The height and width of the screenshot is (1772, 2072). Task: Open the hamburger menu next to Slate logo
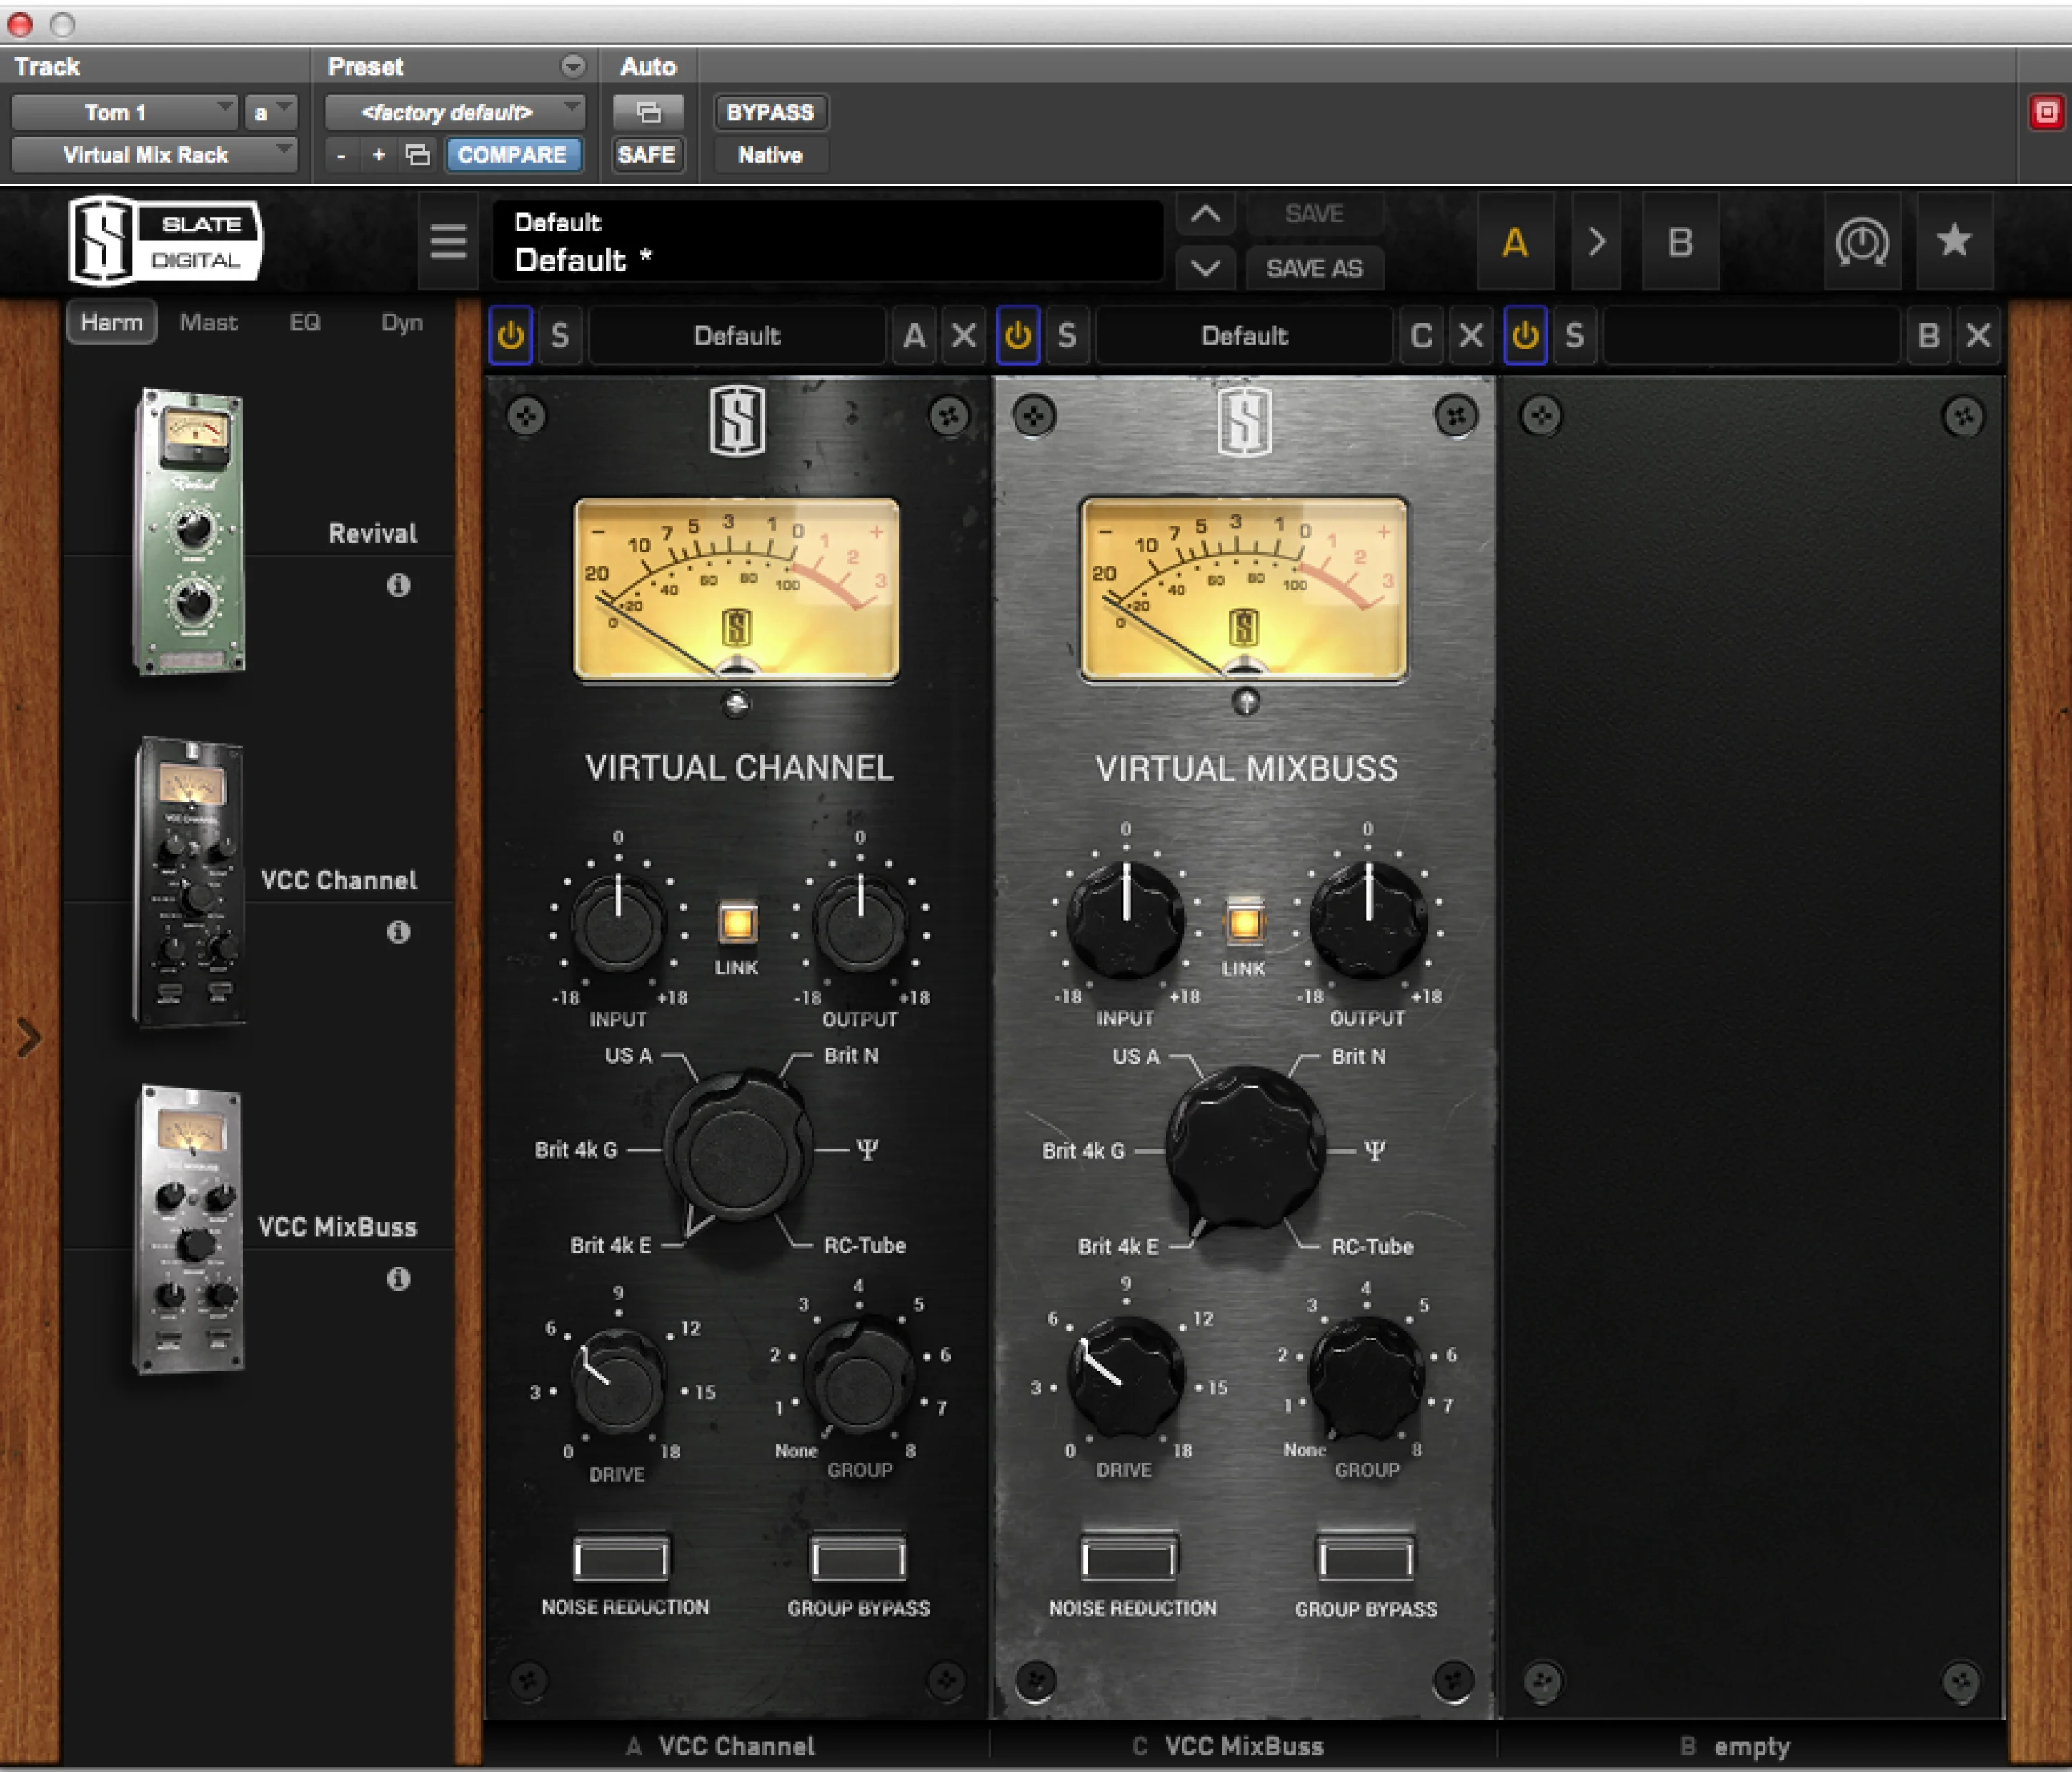(447, 241)
